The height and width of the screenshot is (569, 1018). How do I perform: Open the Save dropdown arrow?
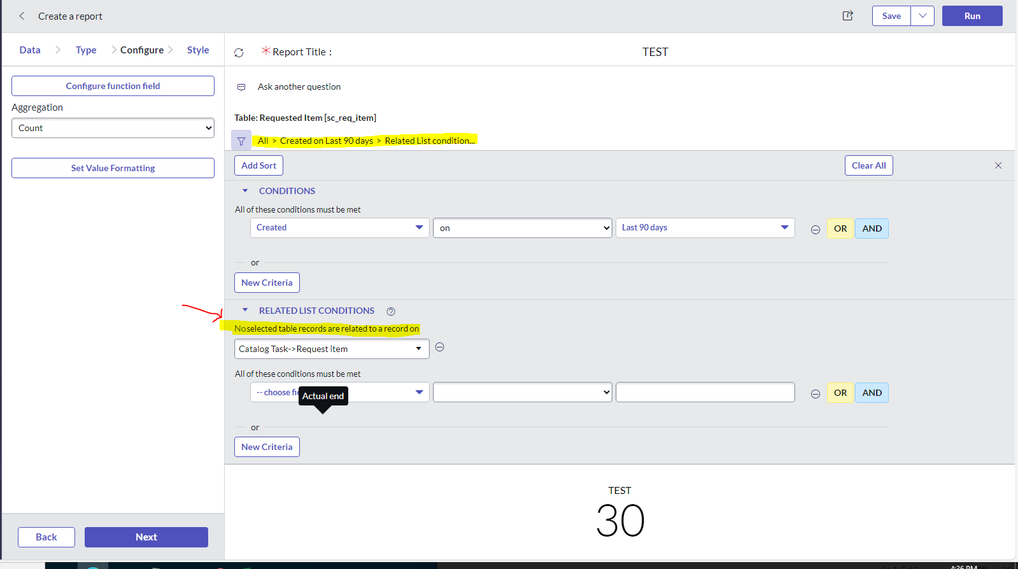click(x=923, y=16)
